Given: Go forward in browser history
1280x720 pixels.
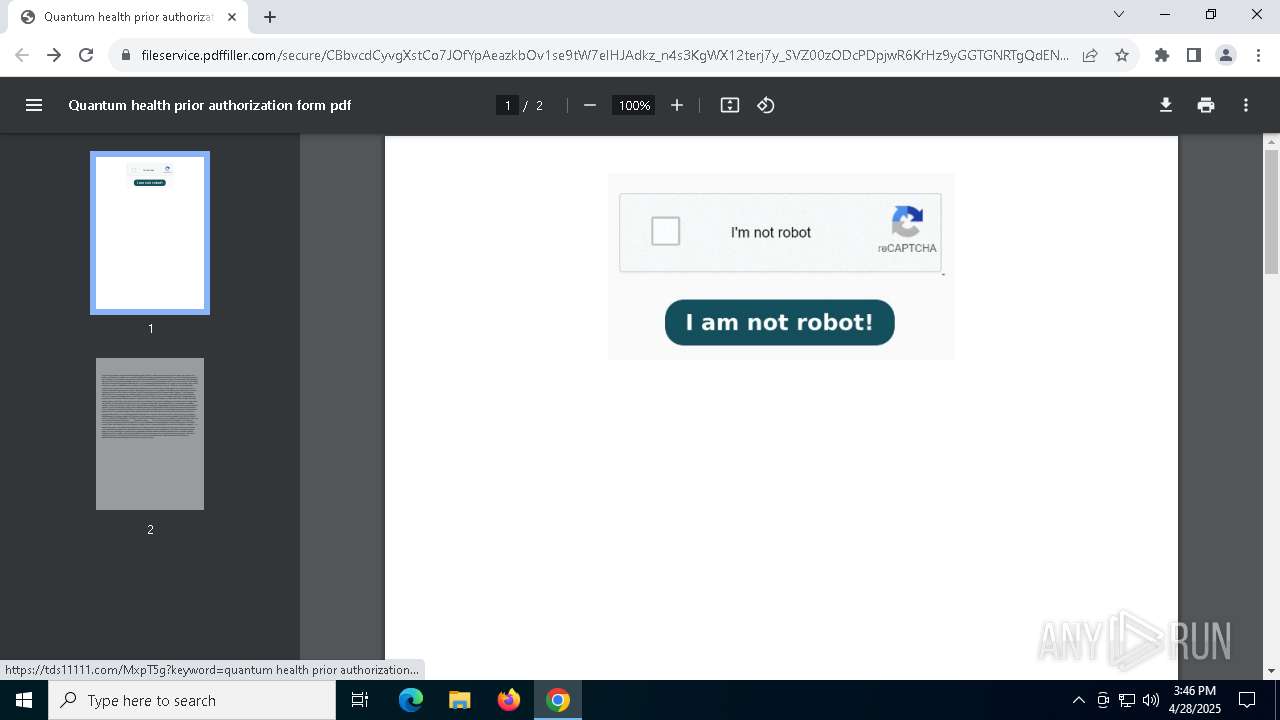Looking at the screenshot, I should click(x=54, y=55).
